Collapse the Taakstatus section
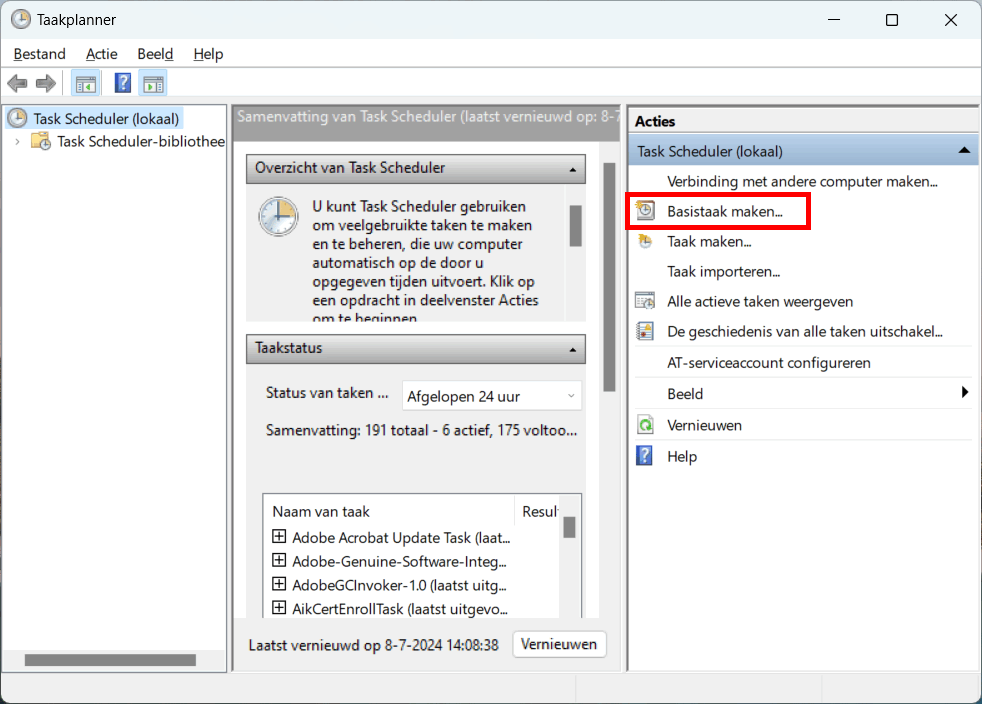The image size is (982, 704). 573,349
